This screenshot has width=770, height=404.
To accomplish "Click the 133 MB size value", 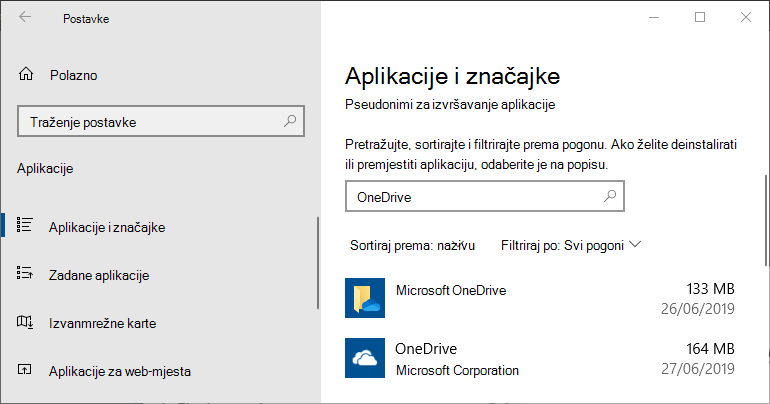I will click(710, 289).
